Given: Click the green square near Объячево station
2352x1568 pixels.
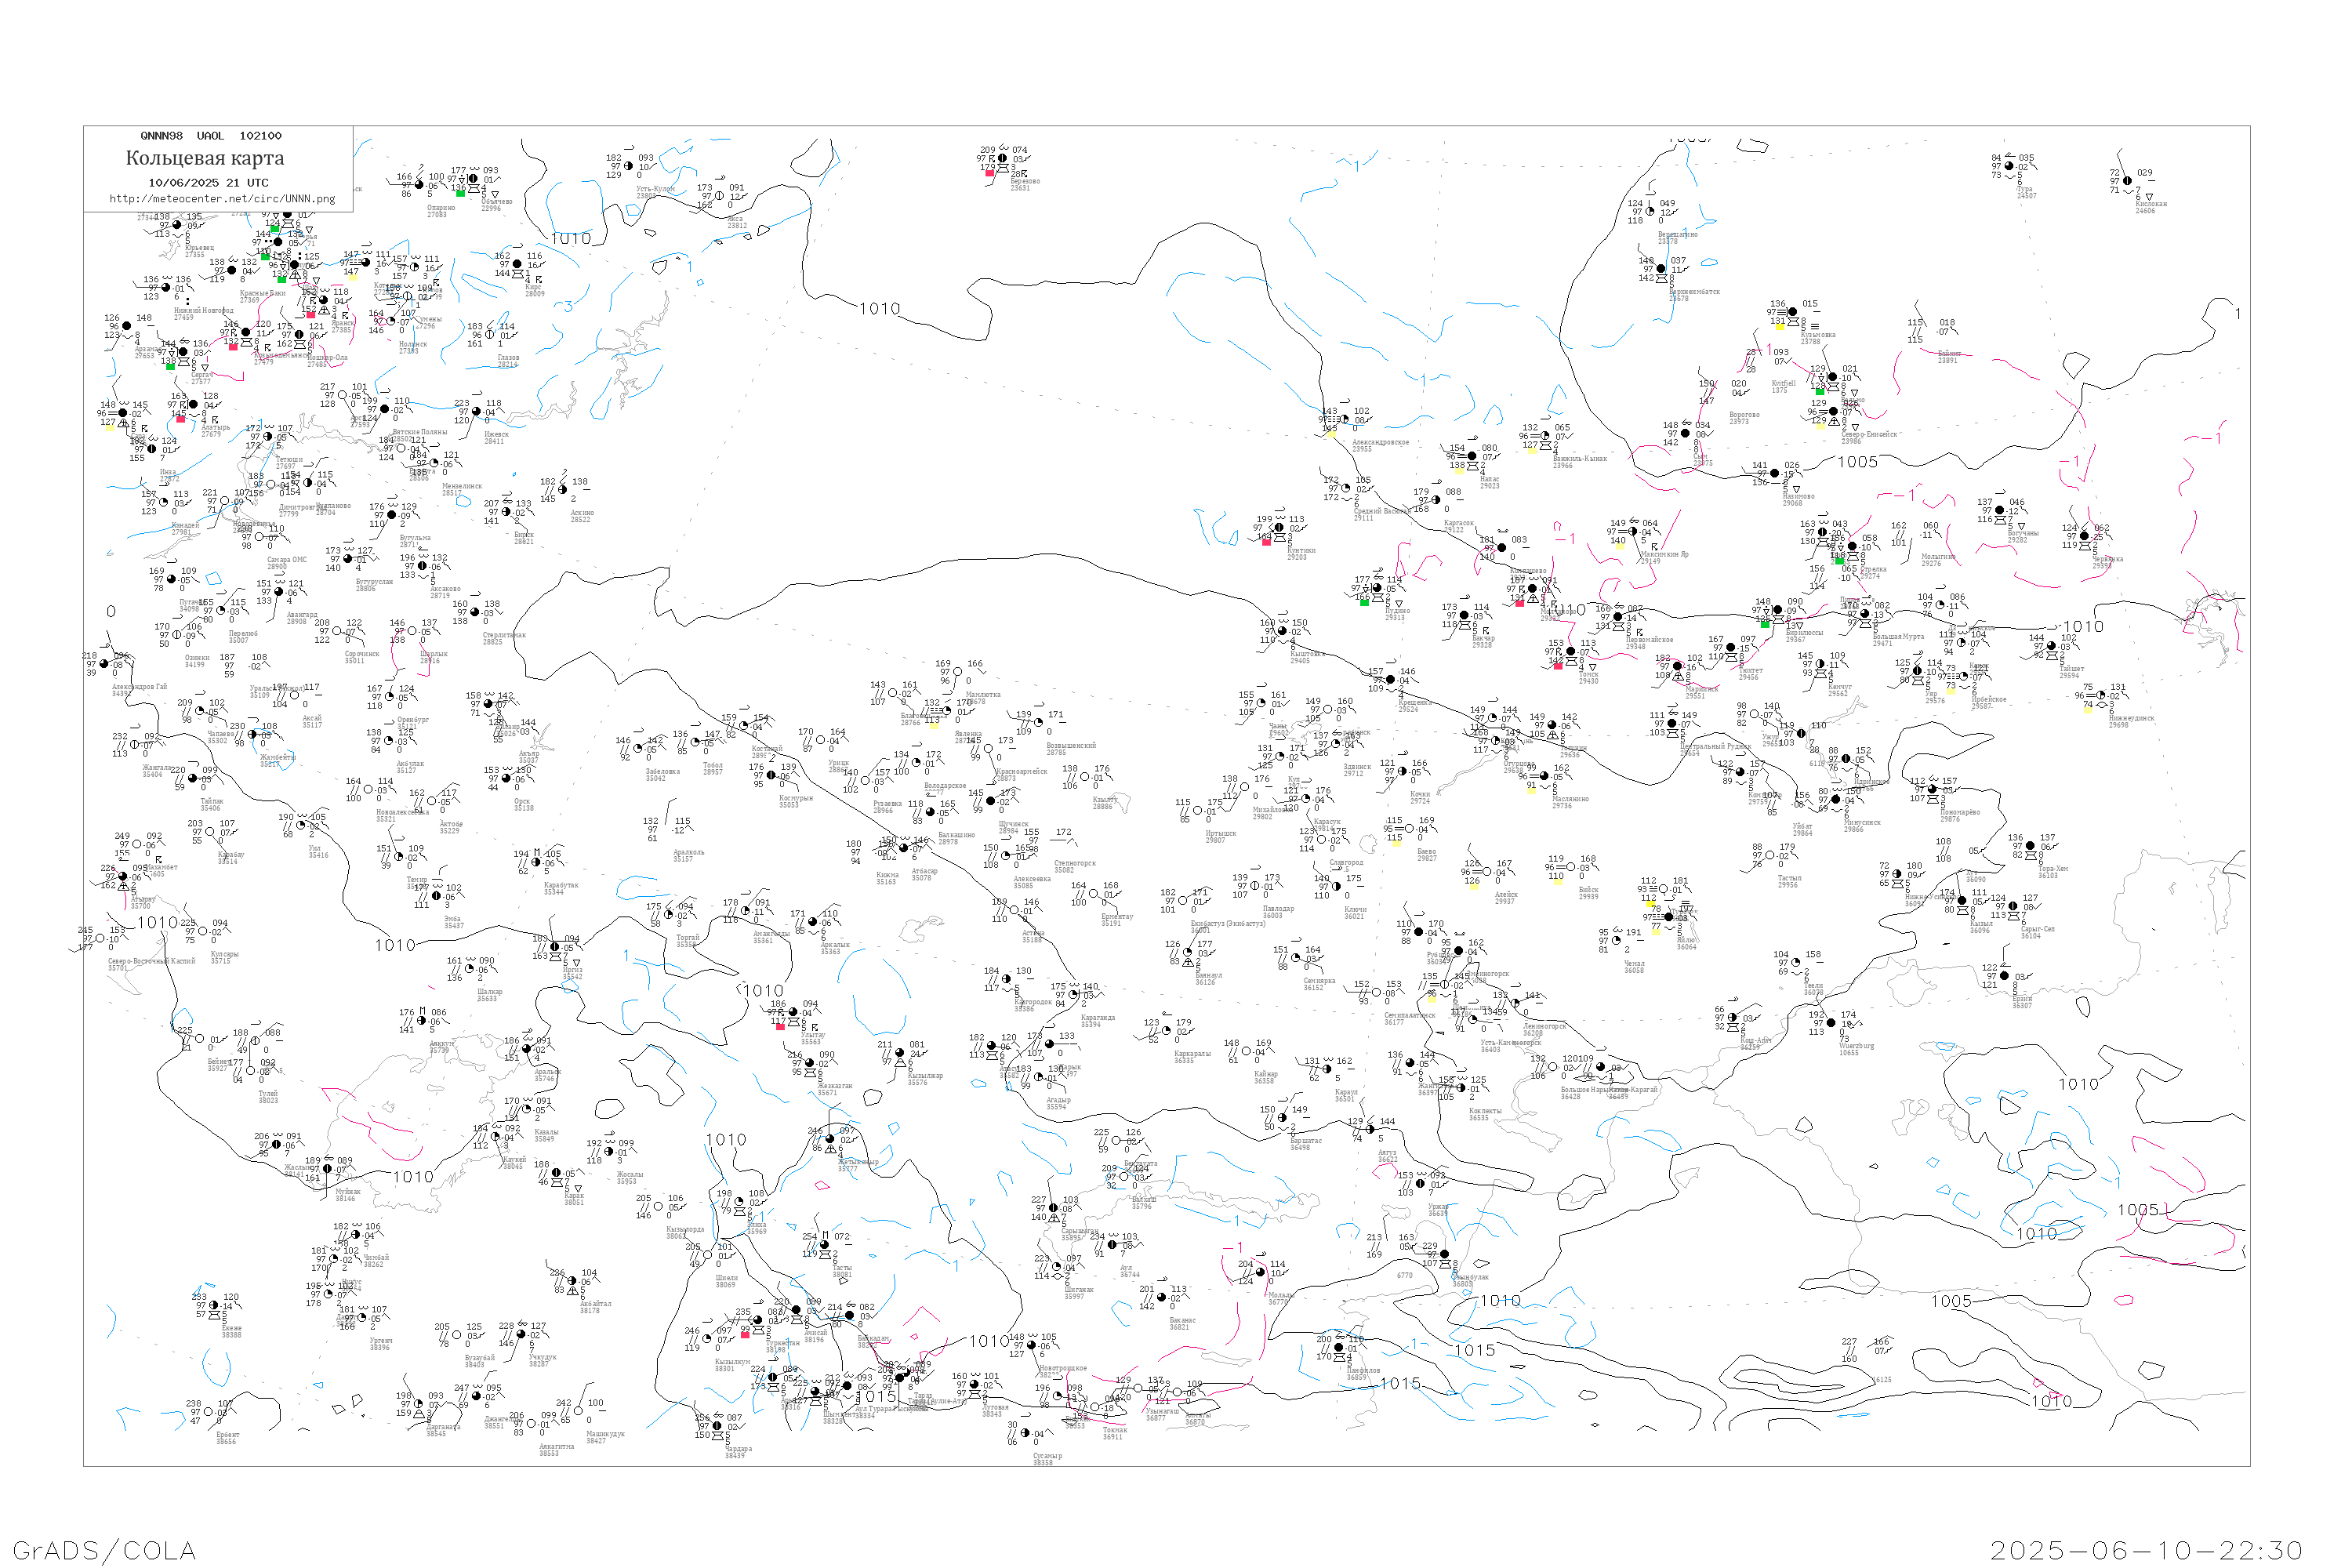Looking at the screenshot, I should tap(461, 193).
